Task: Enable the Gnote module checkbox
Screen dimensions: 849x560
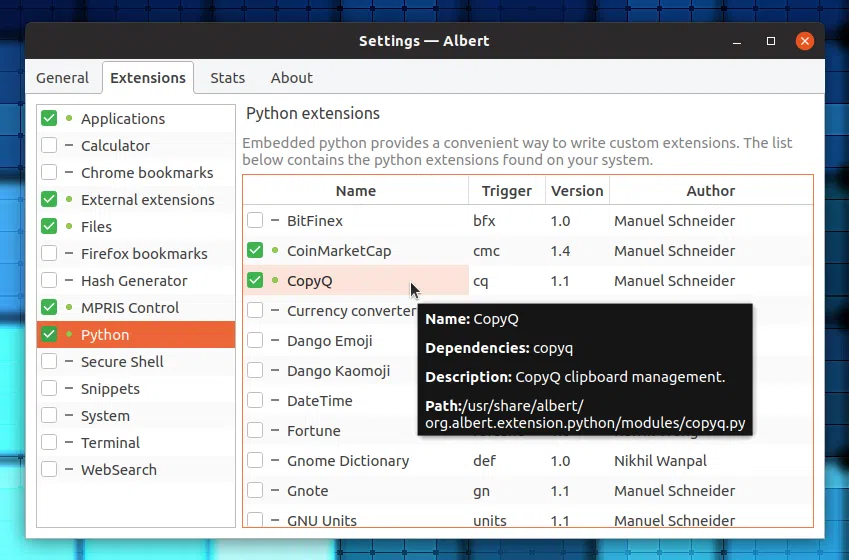Action: point(255,491)
